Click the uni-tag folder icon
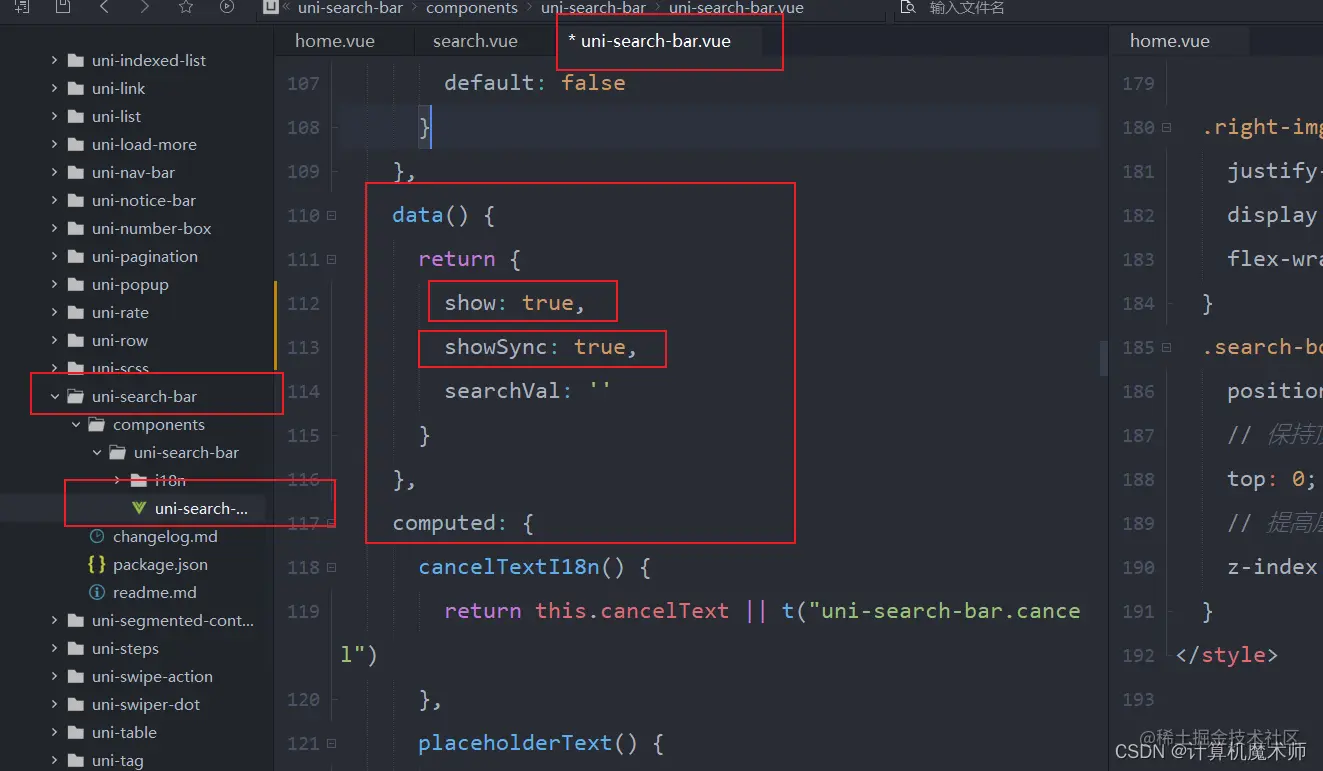This screenshot has width=1323, height=771. coord(75,760)
